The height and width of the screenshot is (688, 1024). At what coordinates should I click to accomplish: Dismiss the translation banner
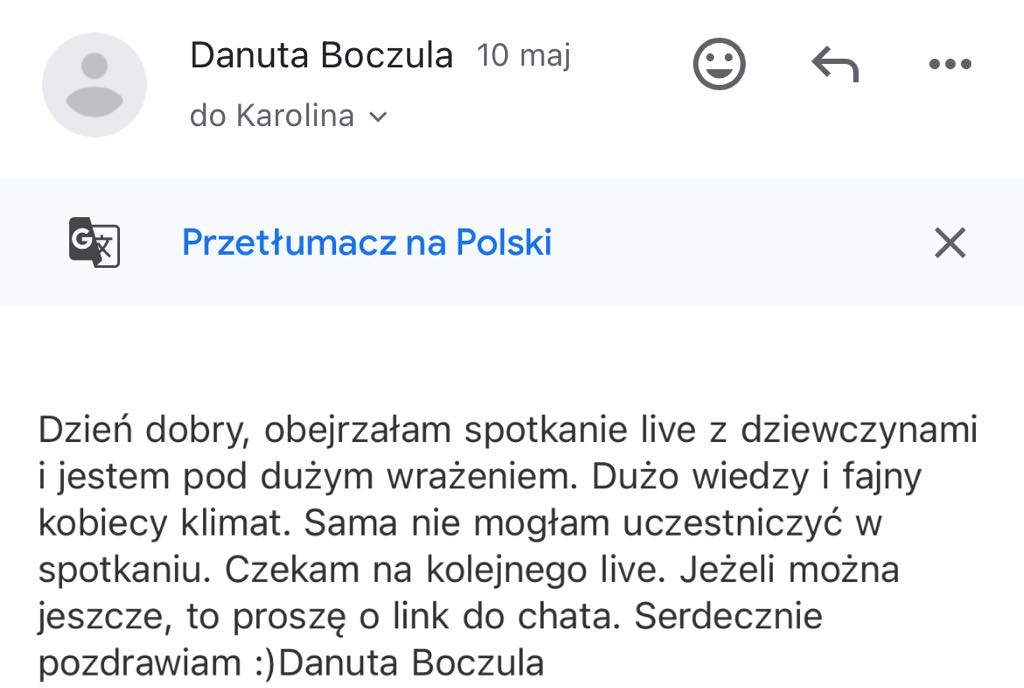click(949, 243)
